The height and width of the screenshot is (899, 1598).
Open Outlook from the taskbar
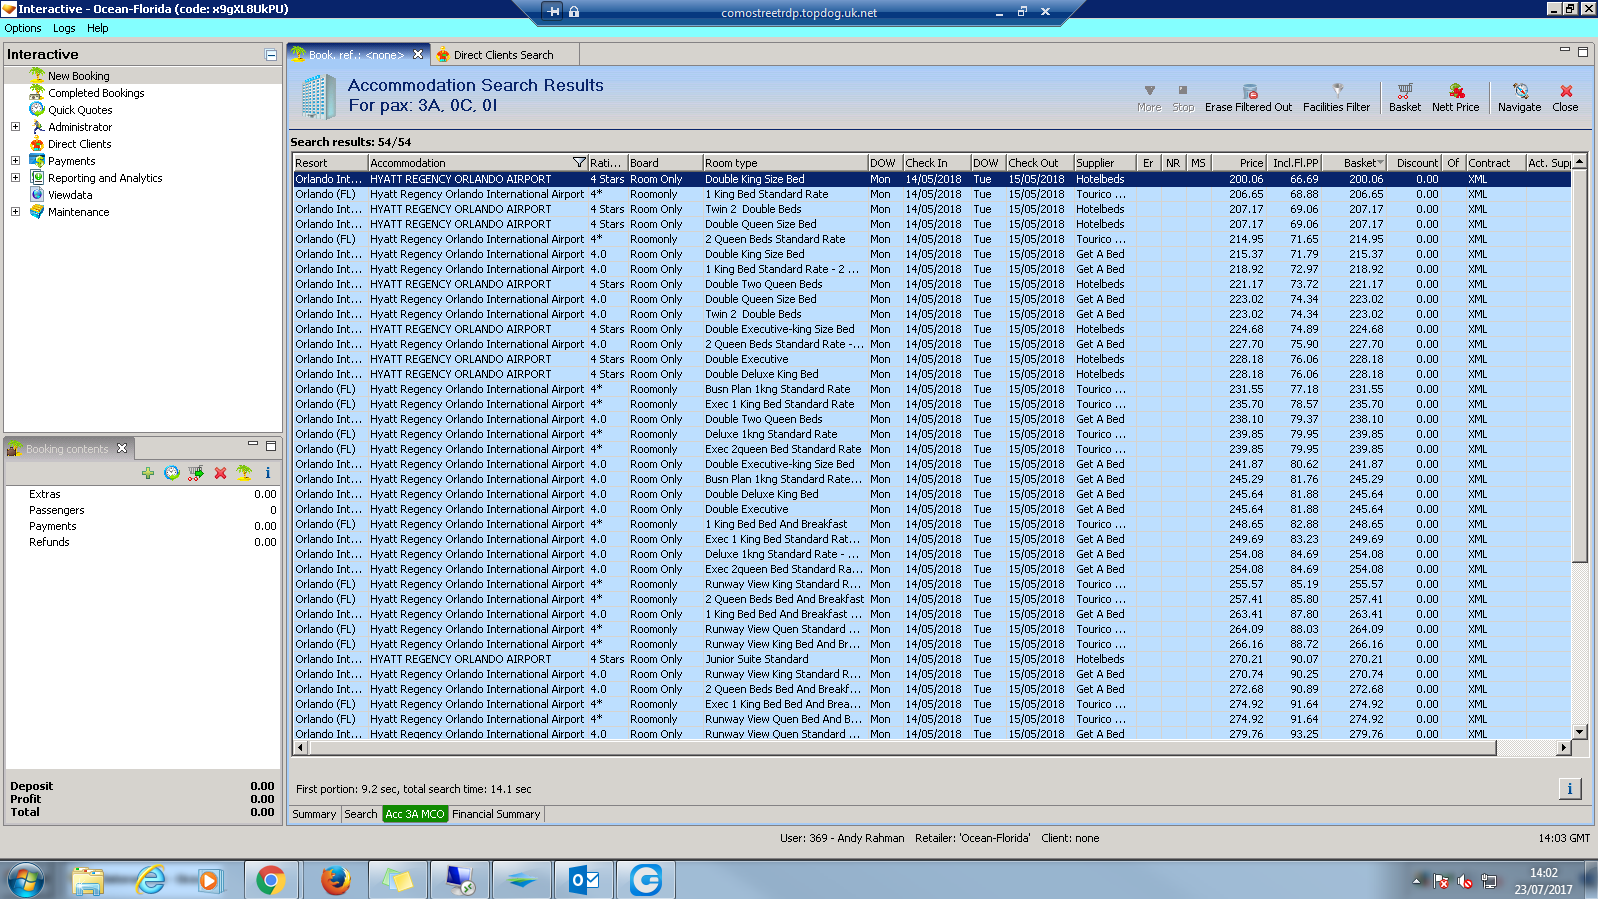pos(584,880)
